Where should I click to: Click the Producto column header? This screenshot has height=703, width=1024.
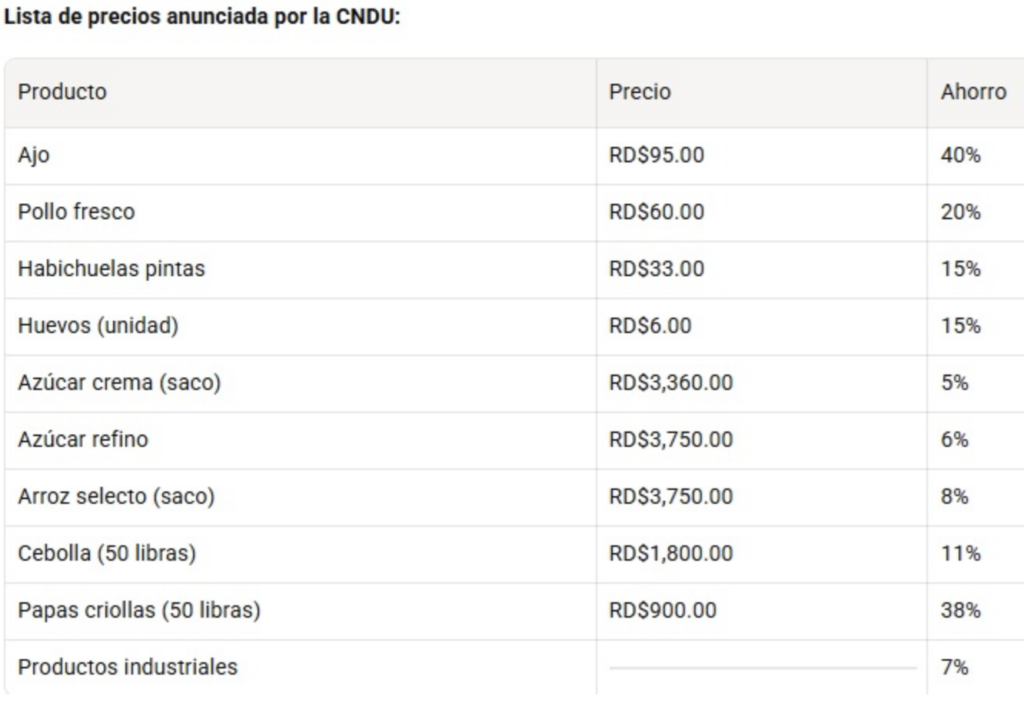(x=62, y=92)
